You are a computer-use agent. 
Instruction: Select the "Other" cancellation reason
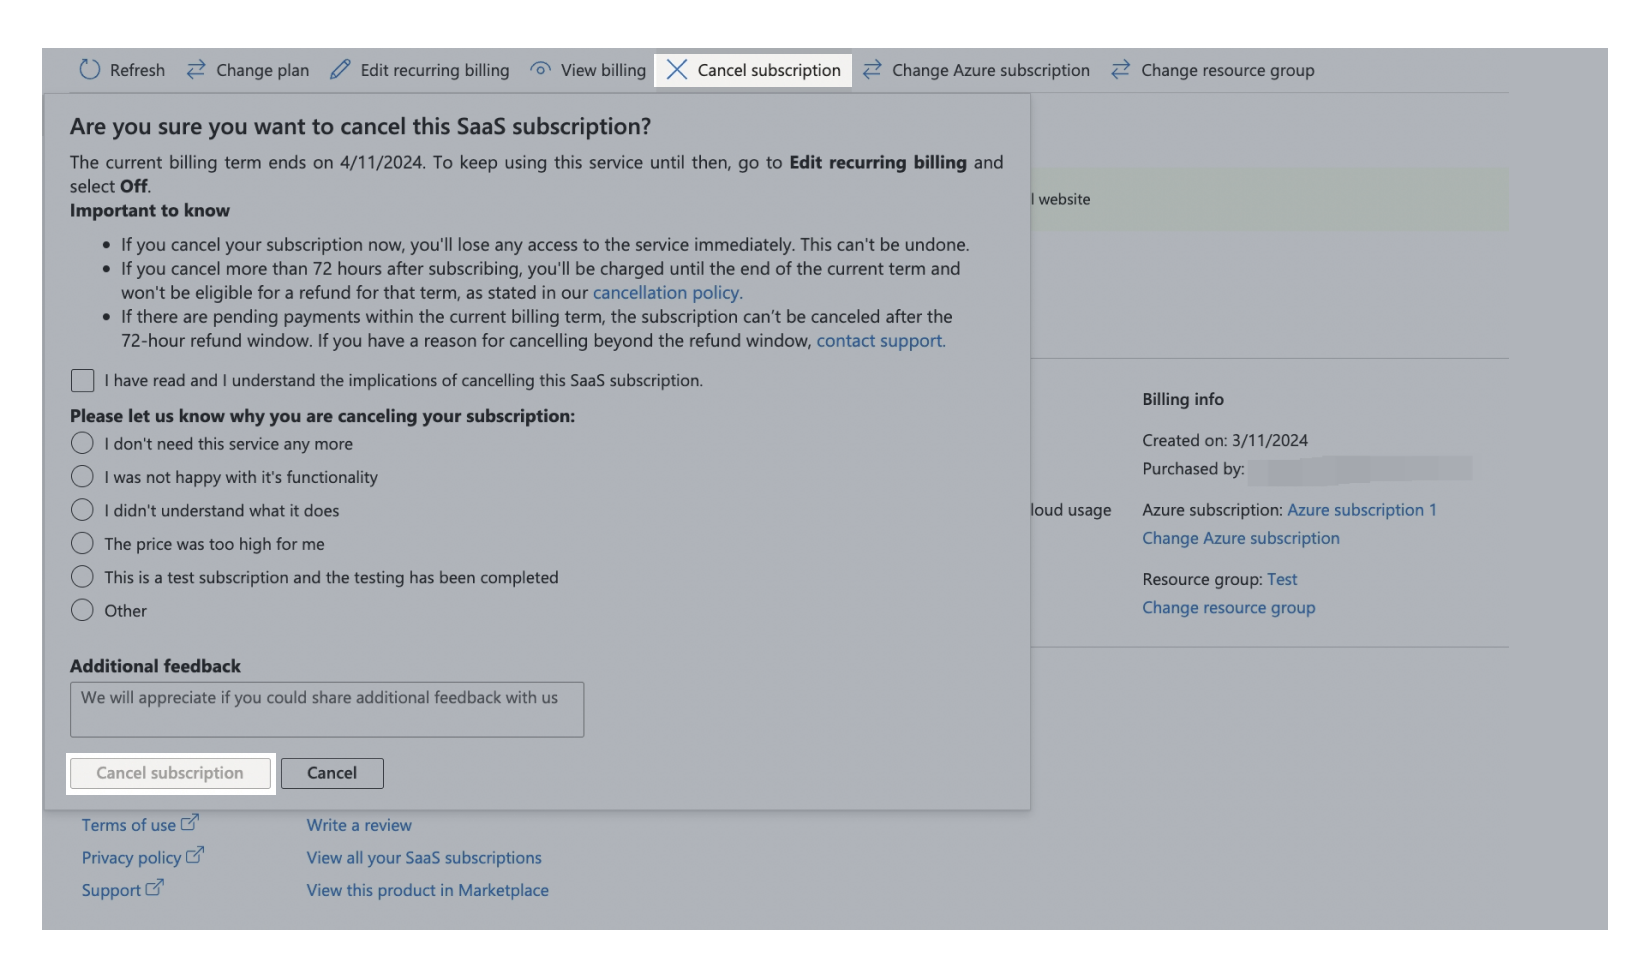tap(83, 610)
